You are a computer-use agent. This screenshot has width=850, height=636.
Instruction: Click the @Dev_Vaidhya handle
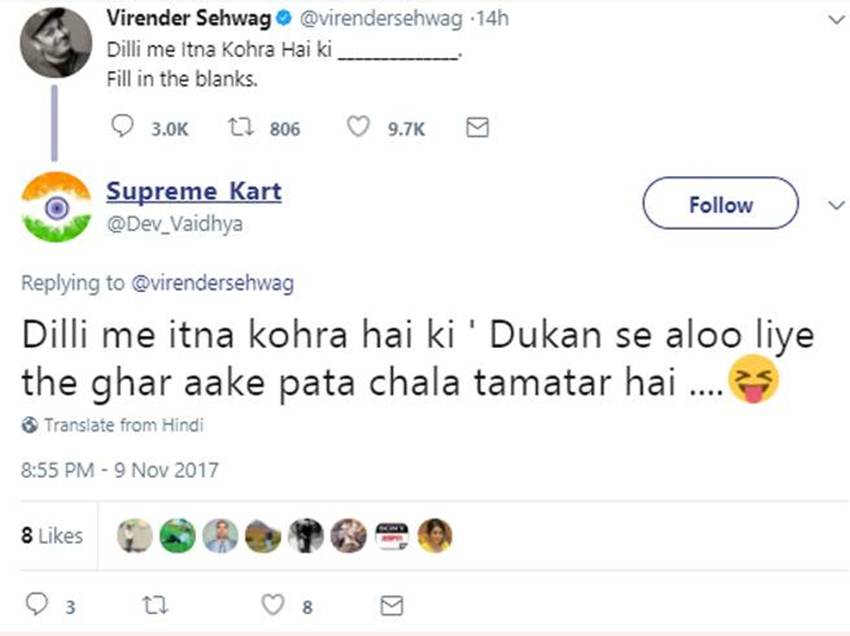(175, 224)
